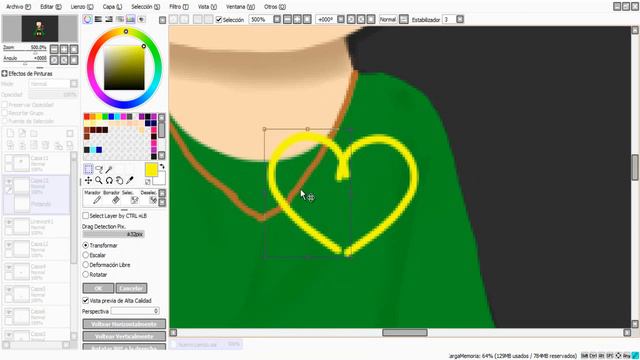Viewport: 640px width, 360px height.
Task: Choose the Escalar radio option
Action: [x=86, y=255]
